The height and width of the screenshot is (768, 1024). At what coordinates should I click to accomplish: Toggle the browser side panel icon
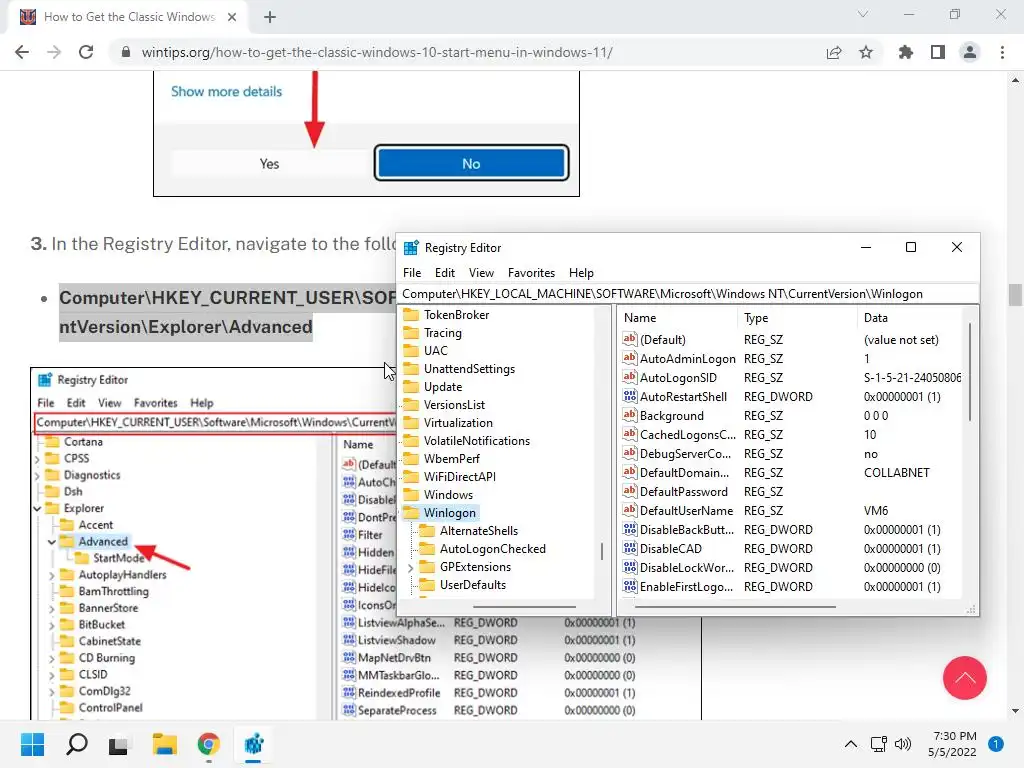[x=938, y=52]
